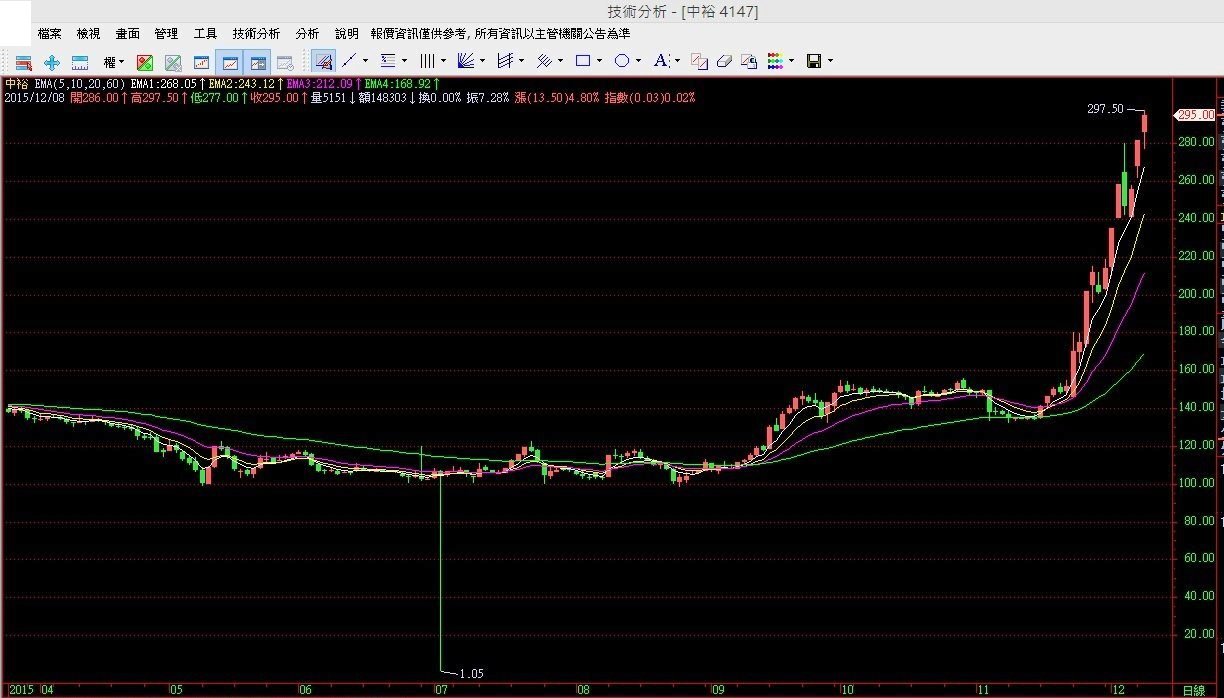This screenshot has width=1224, height=698.
Task: Click the 日線 period label
Action: click(x=1193, y=690)
